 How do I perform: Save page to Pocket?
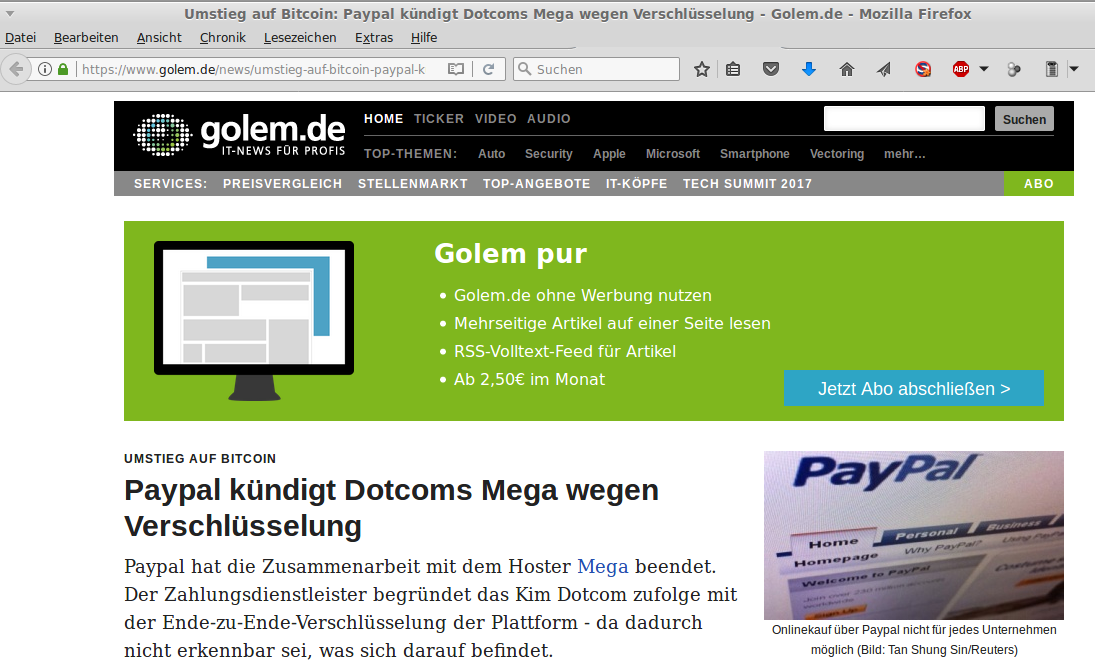click(771, 69)
